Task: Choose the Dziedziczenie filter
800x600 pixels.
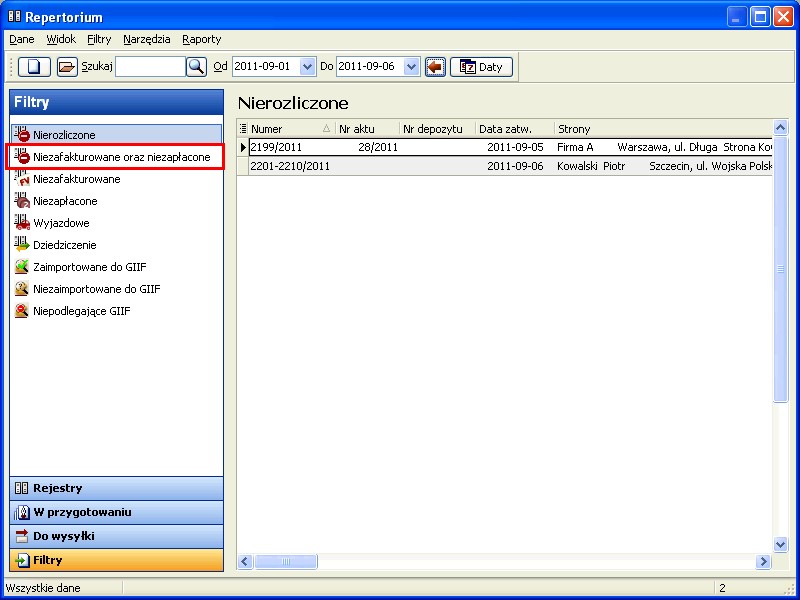Action: 65,245
